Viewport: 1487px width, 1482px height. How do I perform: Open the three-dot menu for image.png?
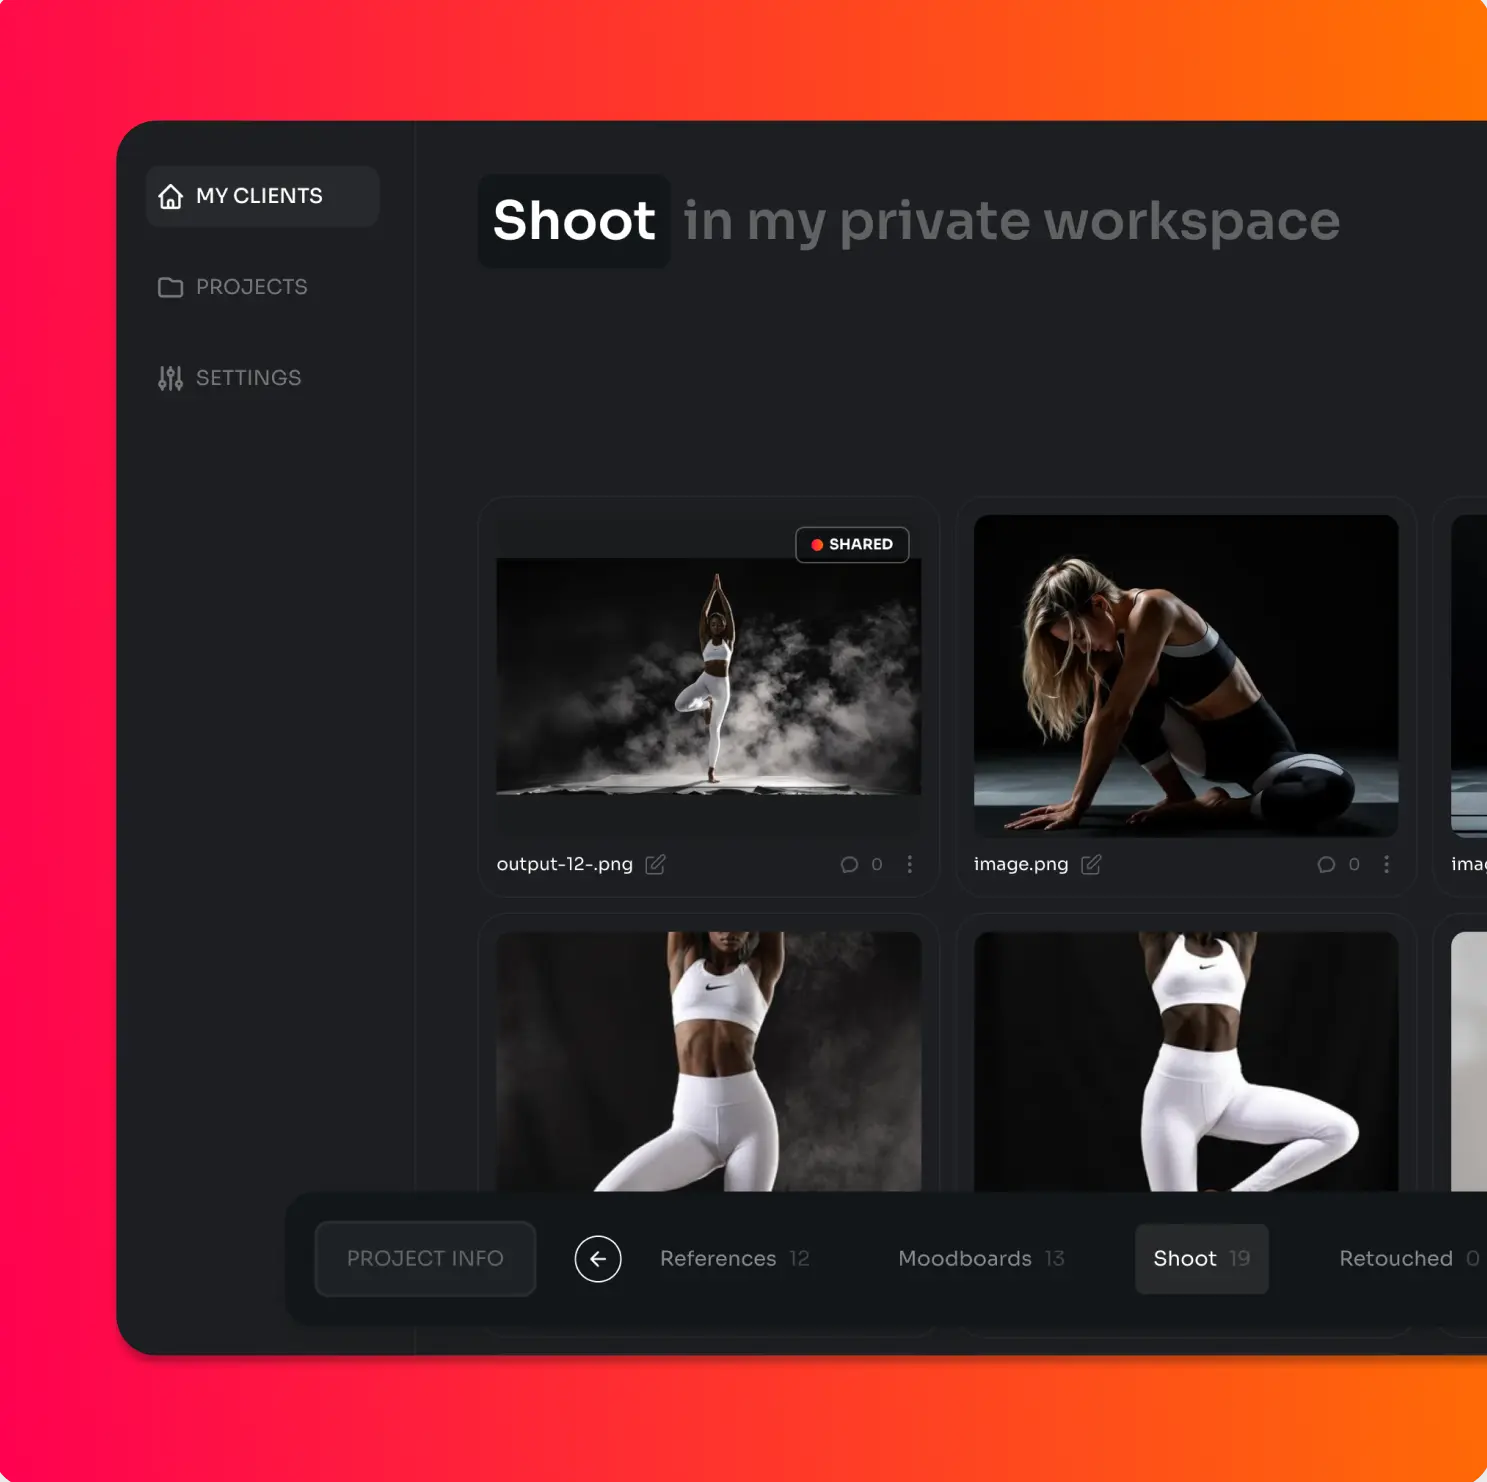1386,864
